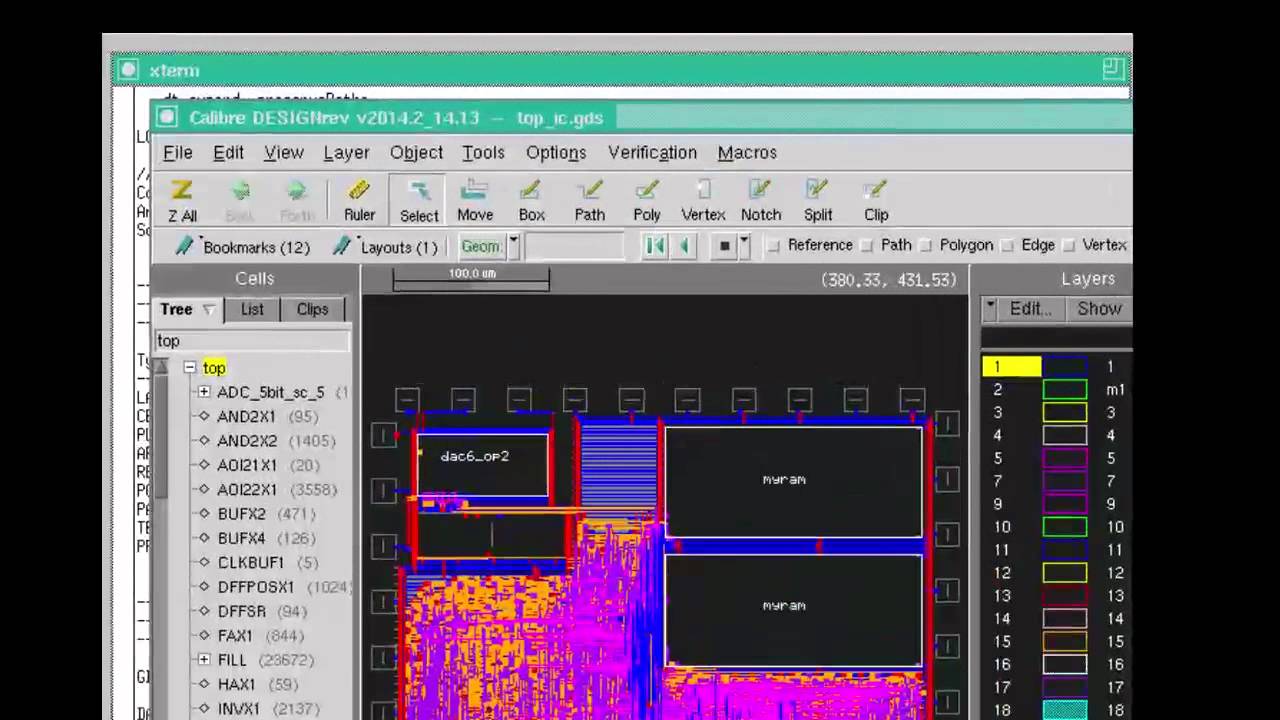Enable the Vertex filter checkbox
Screen dimensions: 1280x720
(x=1069, y=246)
